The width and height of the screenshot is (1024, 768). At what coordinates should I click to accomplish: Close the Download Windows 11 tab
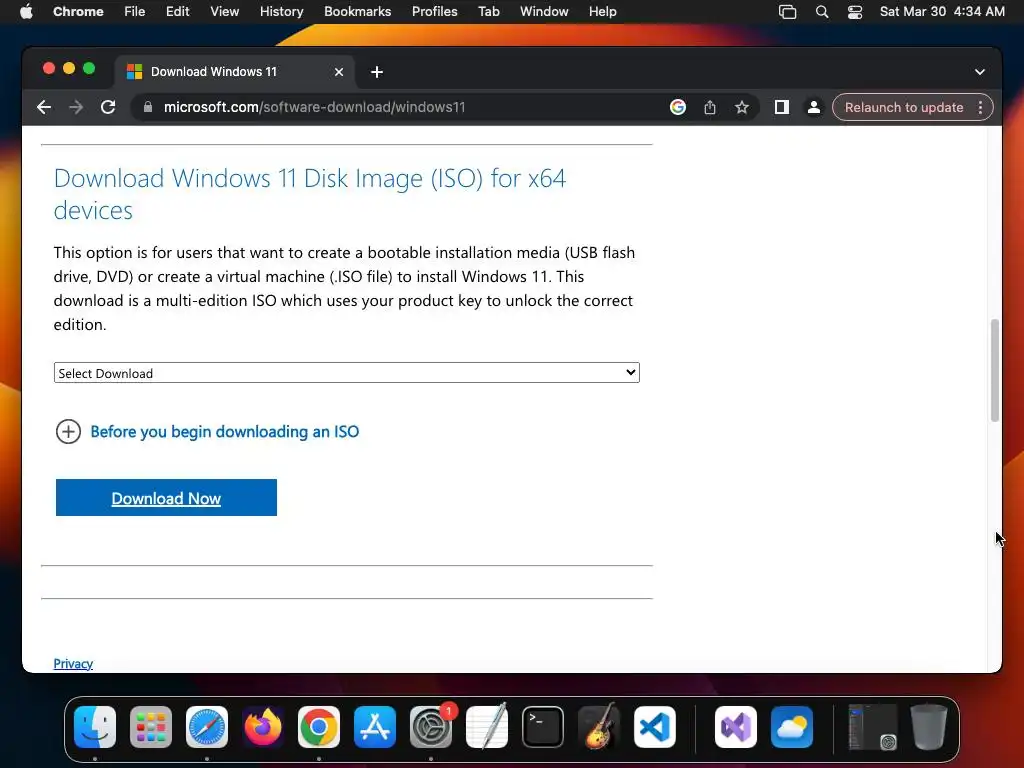coord(339,72)
